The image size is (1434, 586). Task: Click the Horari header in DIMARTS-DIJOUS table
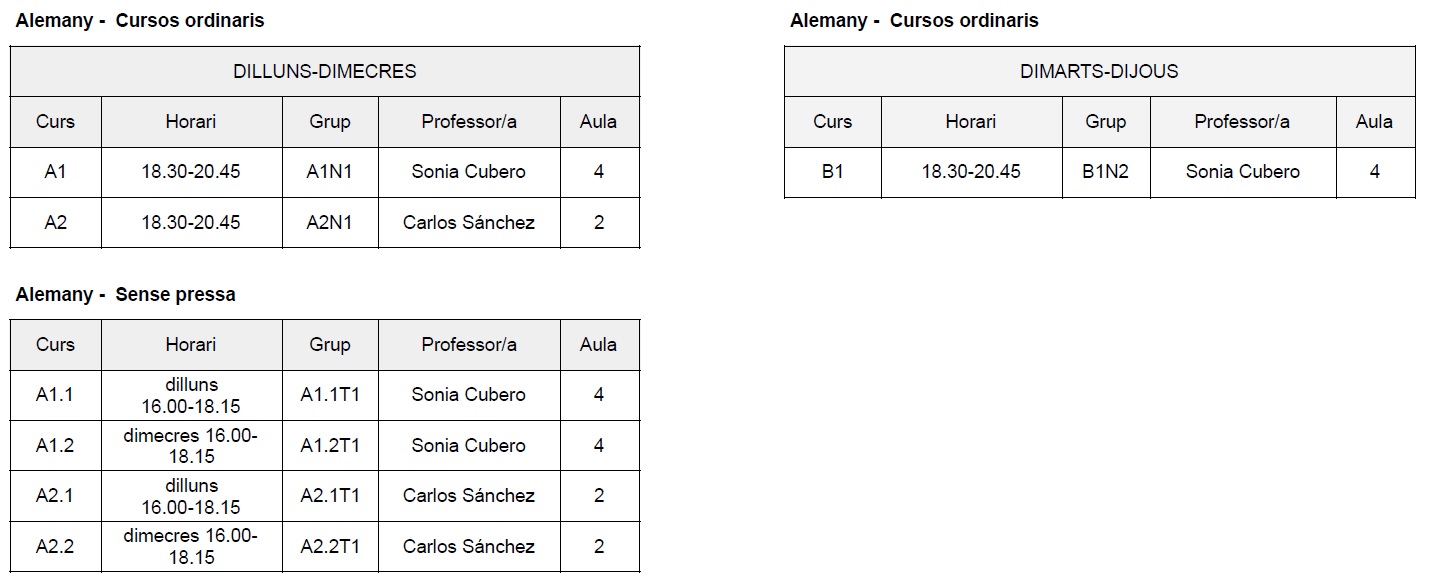(x=971, y=122)
